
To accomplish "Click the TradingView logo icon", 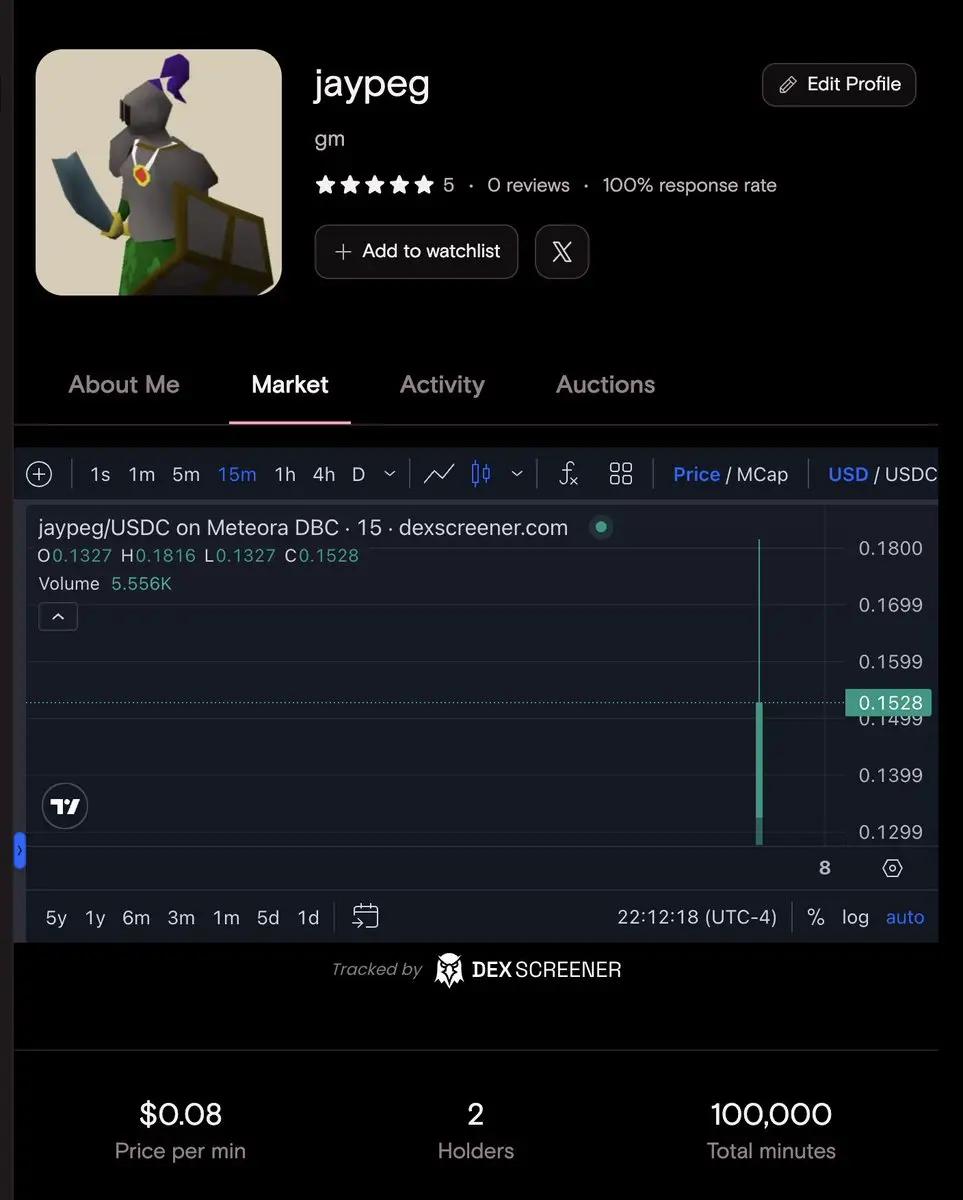I will [x=65, y=806].
